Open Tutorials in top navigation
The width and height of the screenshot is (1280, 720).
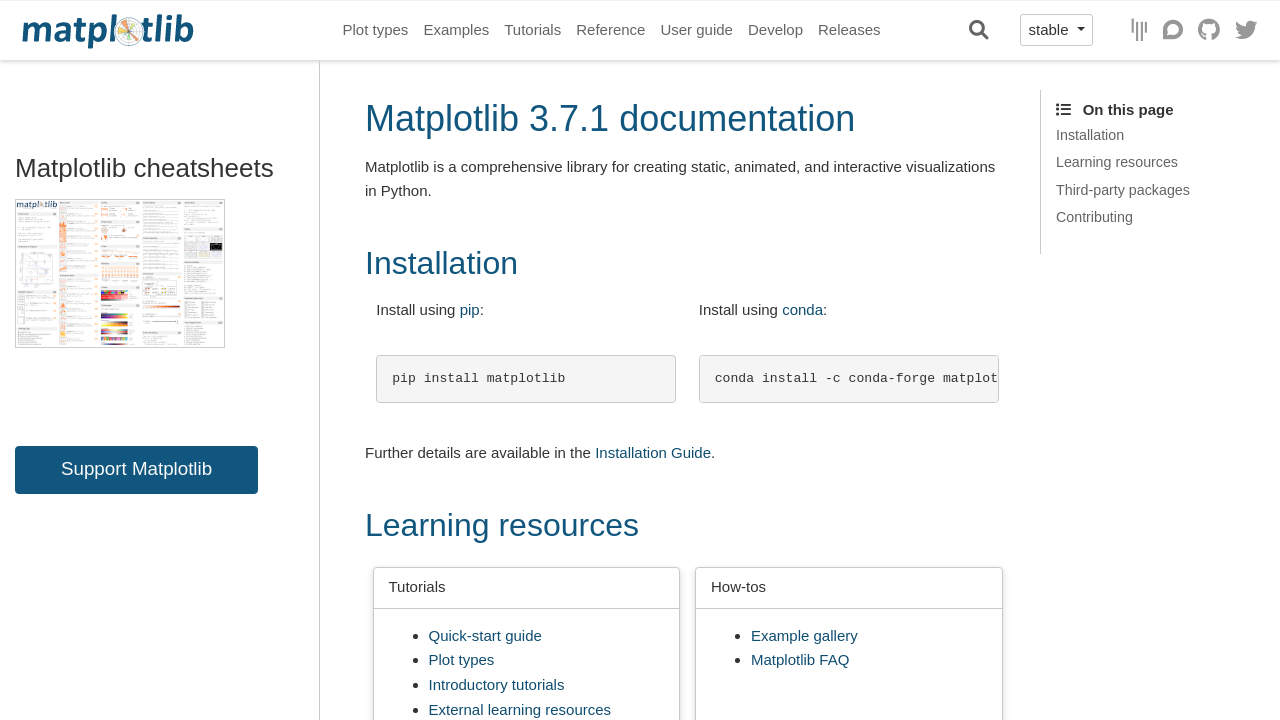point(532,30)
